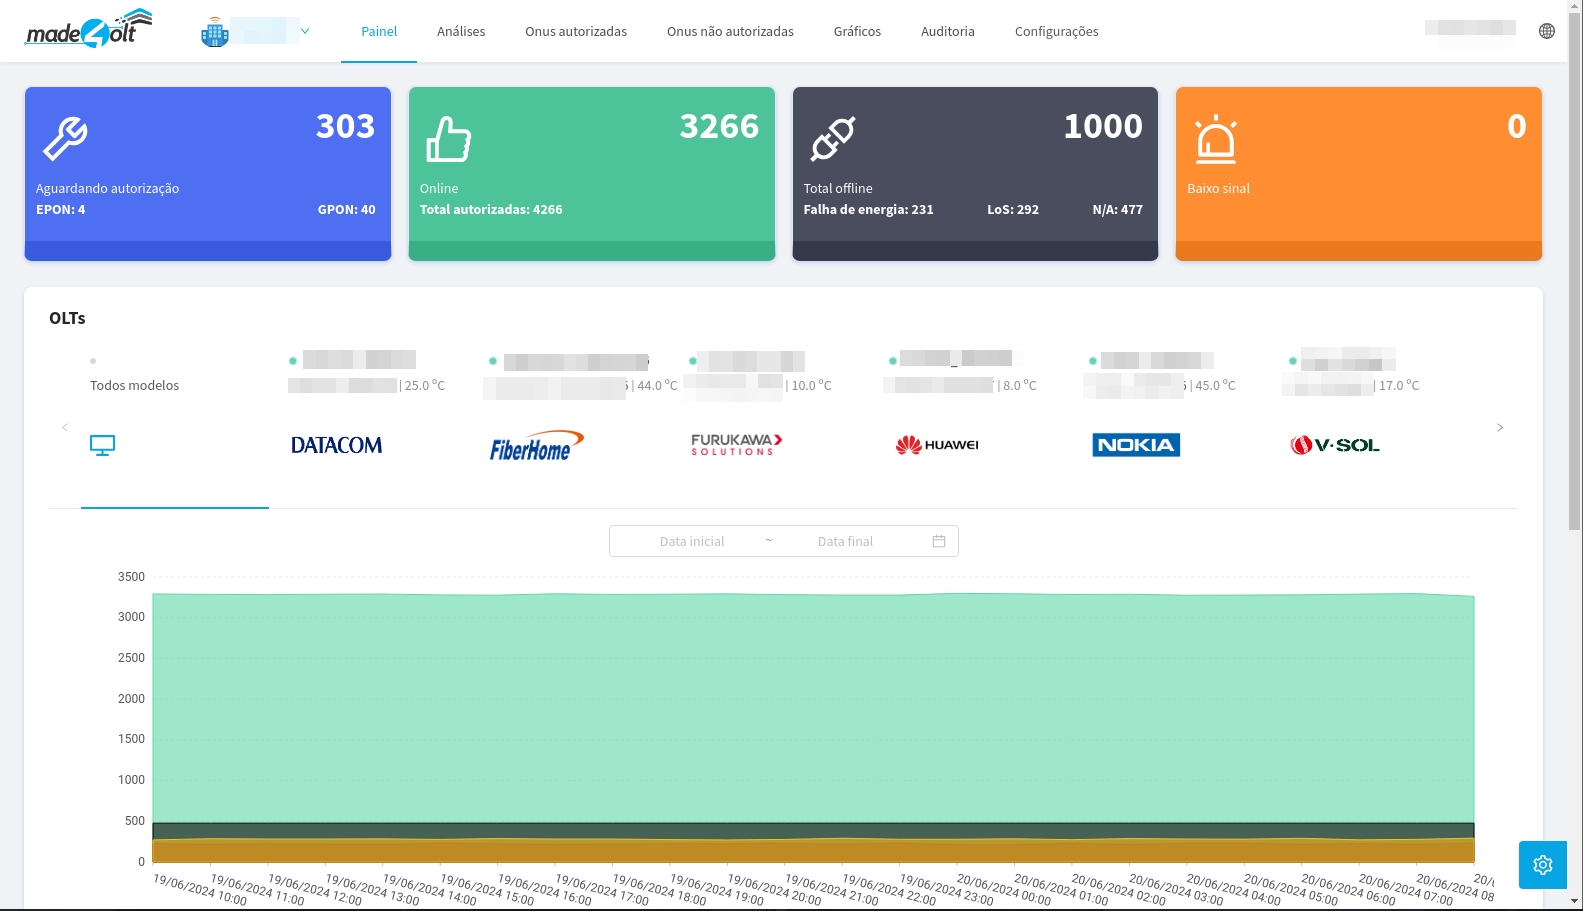1583x911 pixels.
Task: Click the building company icon
Action: point(215,32)
